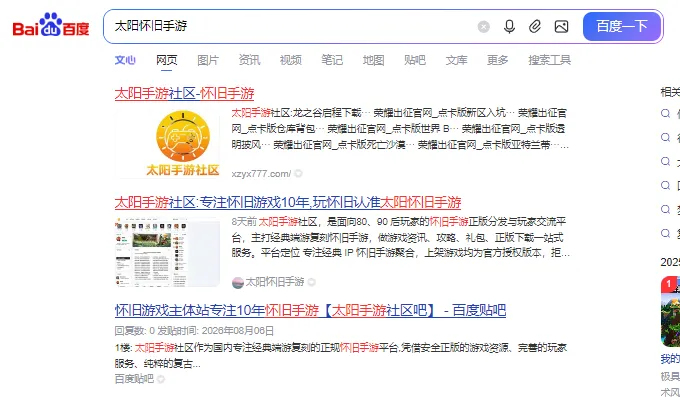The width and height of the screenshot is (680, 397).
Task: Click the 太阳怀旧手游 source avatar icon
Action: click(238, 282)
